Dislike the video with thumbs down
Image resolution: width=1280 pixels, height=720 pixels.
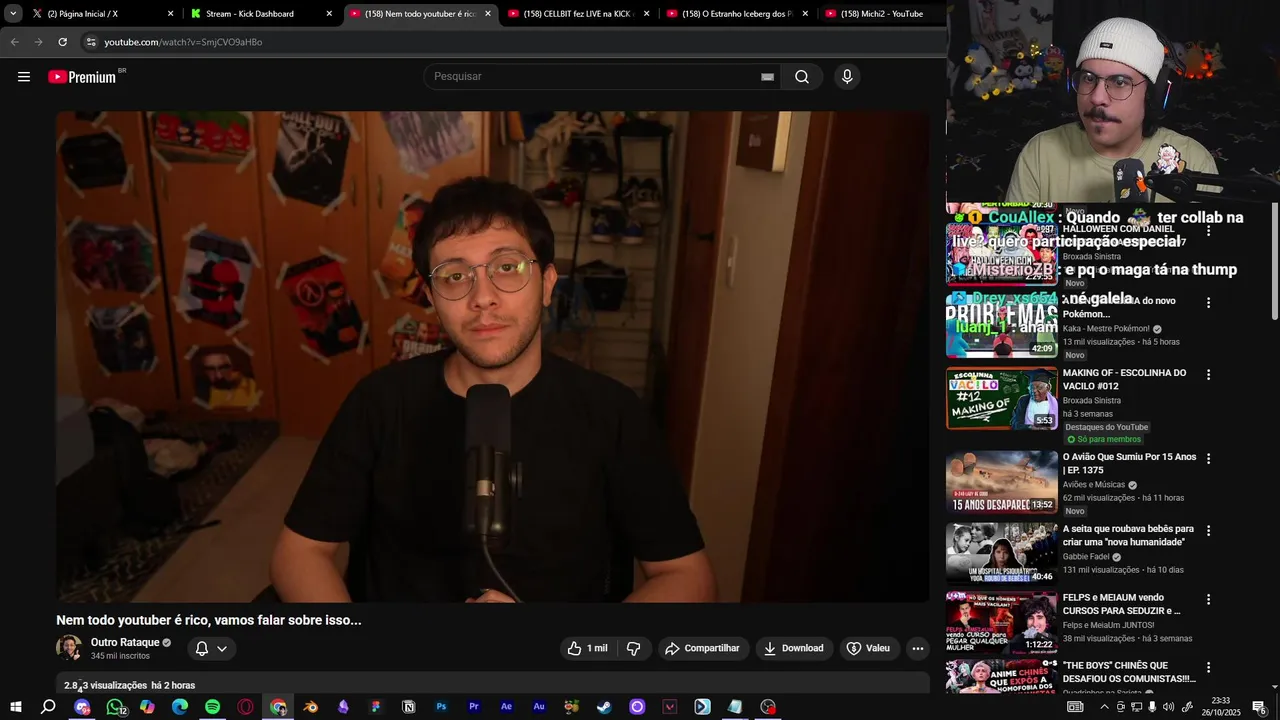click(x=633, y=648)
